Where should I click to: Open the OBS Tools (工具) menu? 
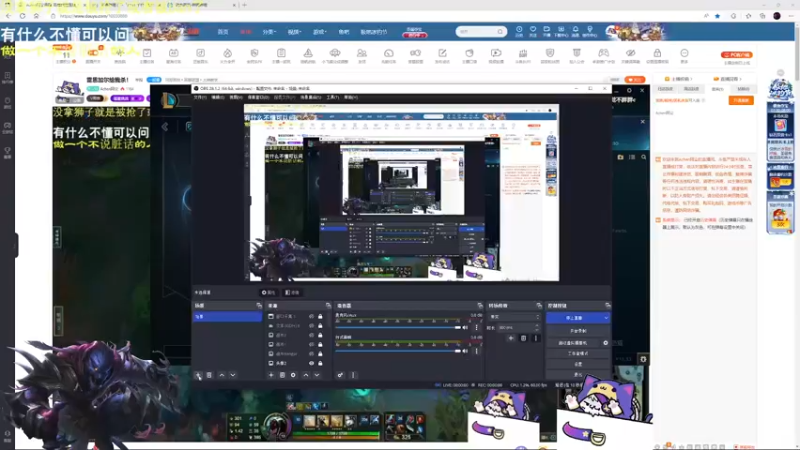tap(332, 97)
